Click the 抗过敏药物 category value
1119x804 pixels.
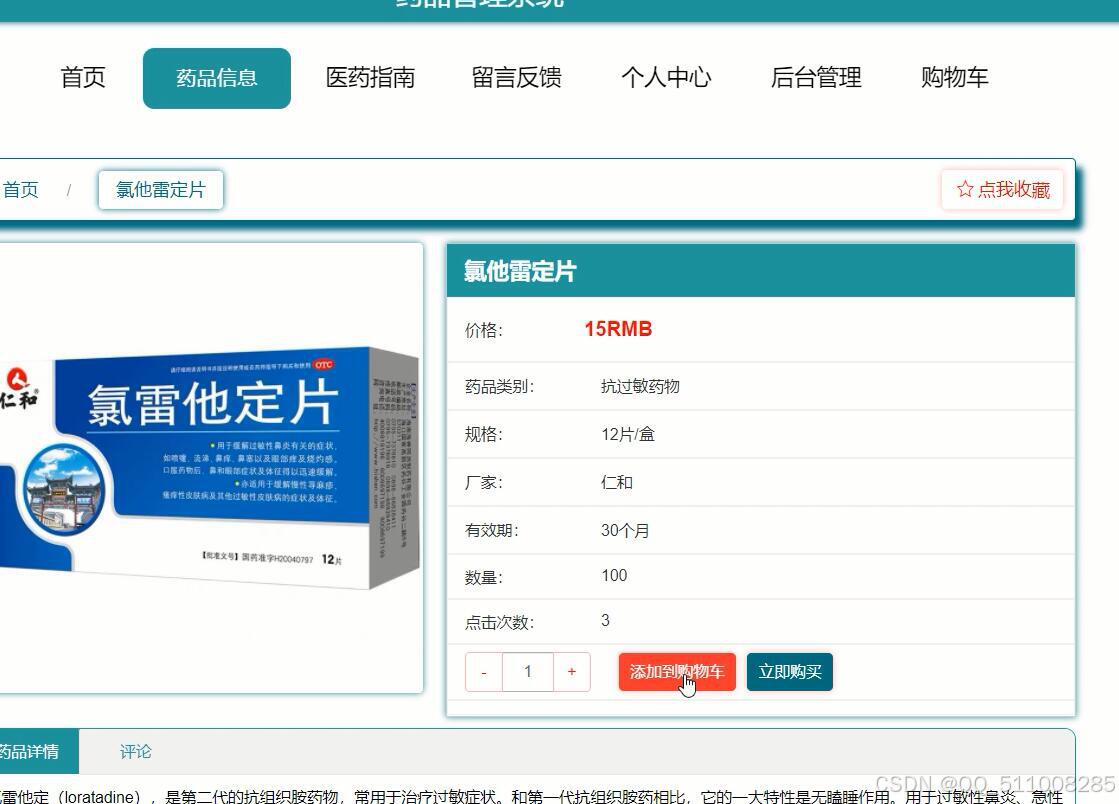coord(640,387)
